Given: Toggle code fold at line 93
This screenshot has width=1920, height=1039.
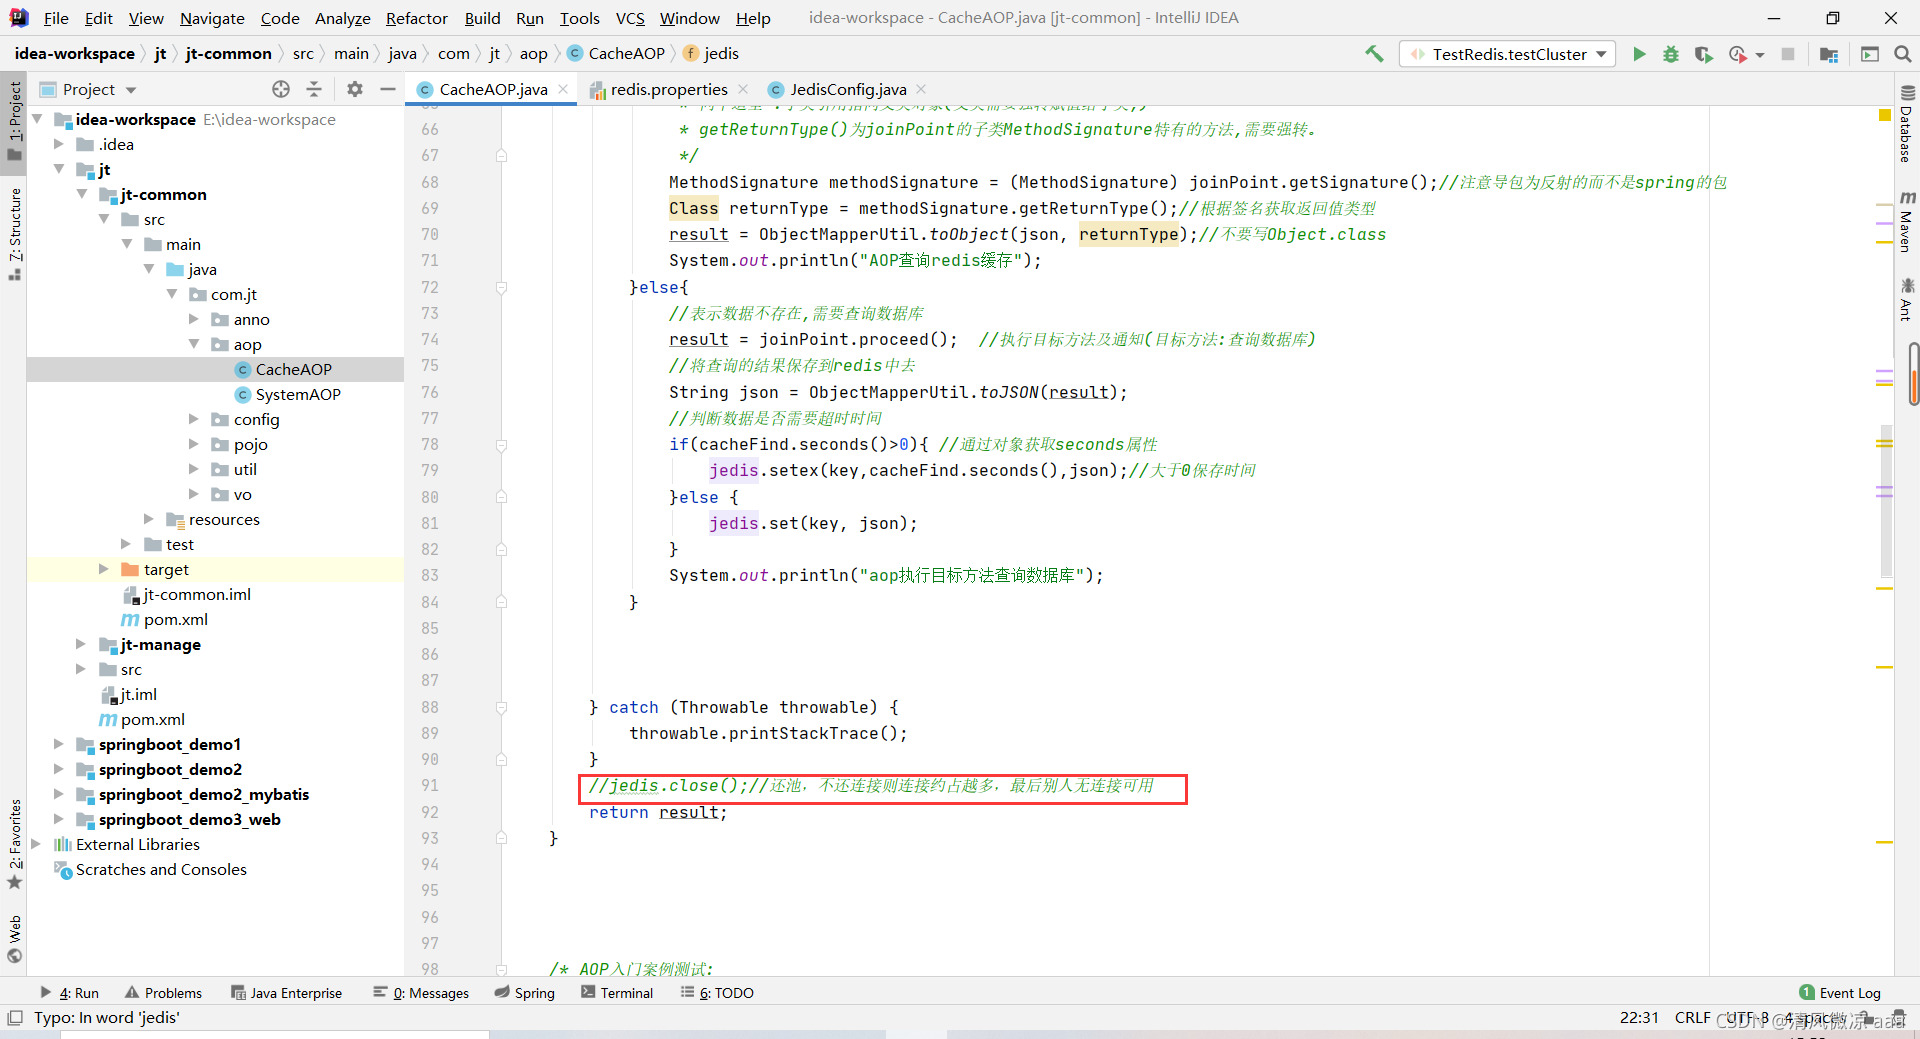Looking at the screenshot, I should 502,839.
